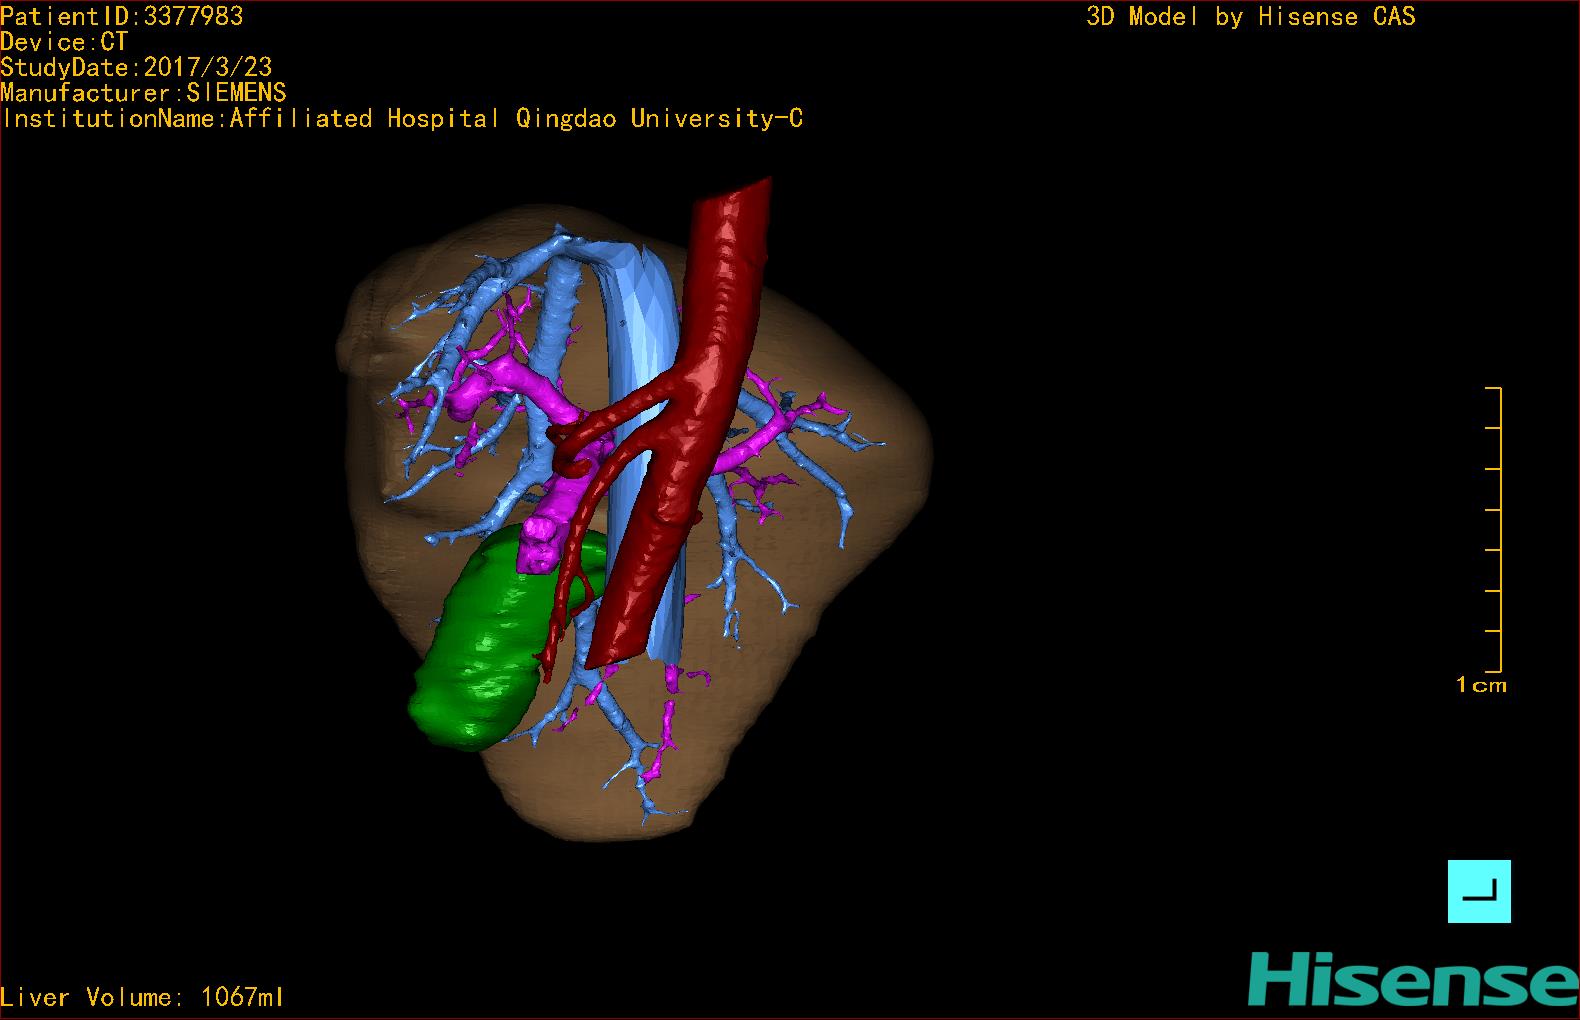This screenshot has width=1580, height=1020.
Task: Click the "3D Model by Hisense CAS" title
Action: [x=1251, y=16]
